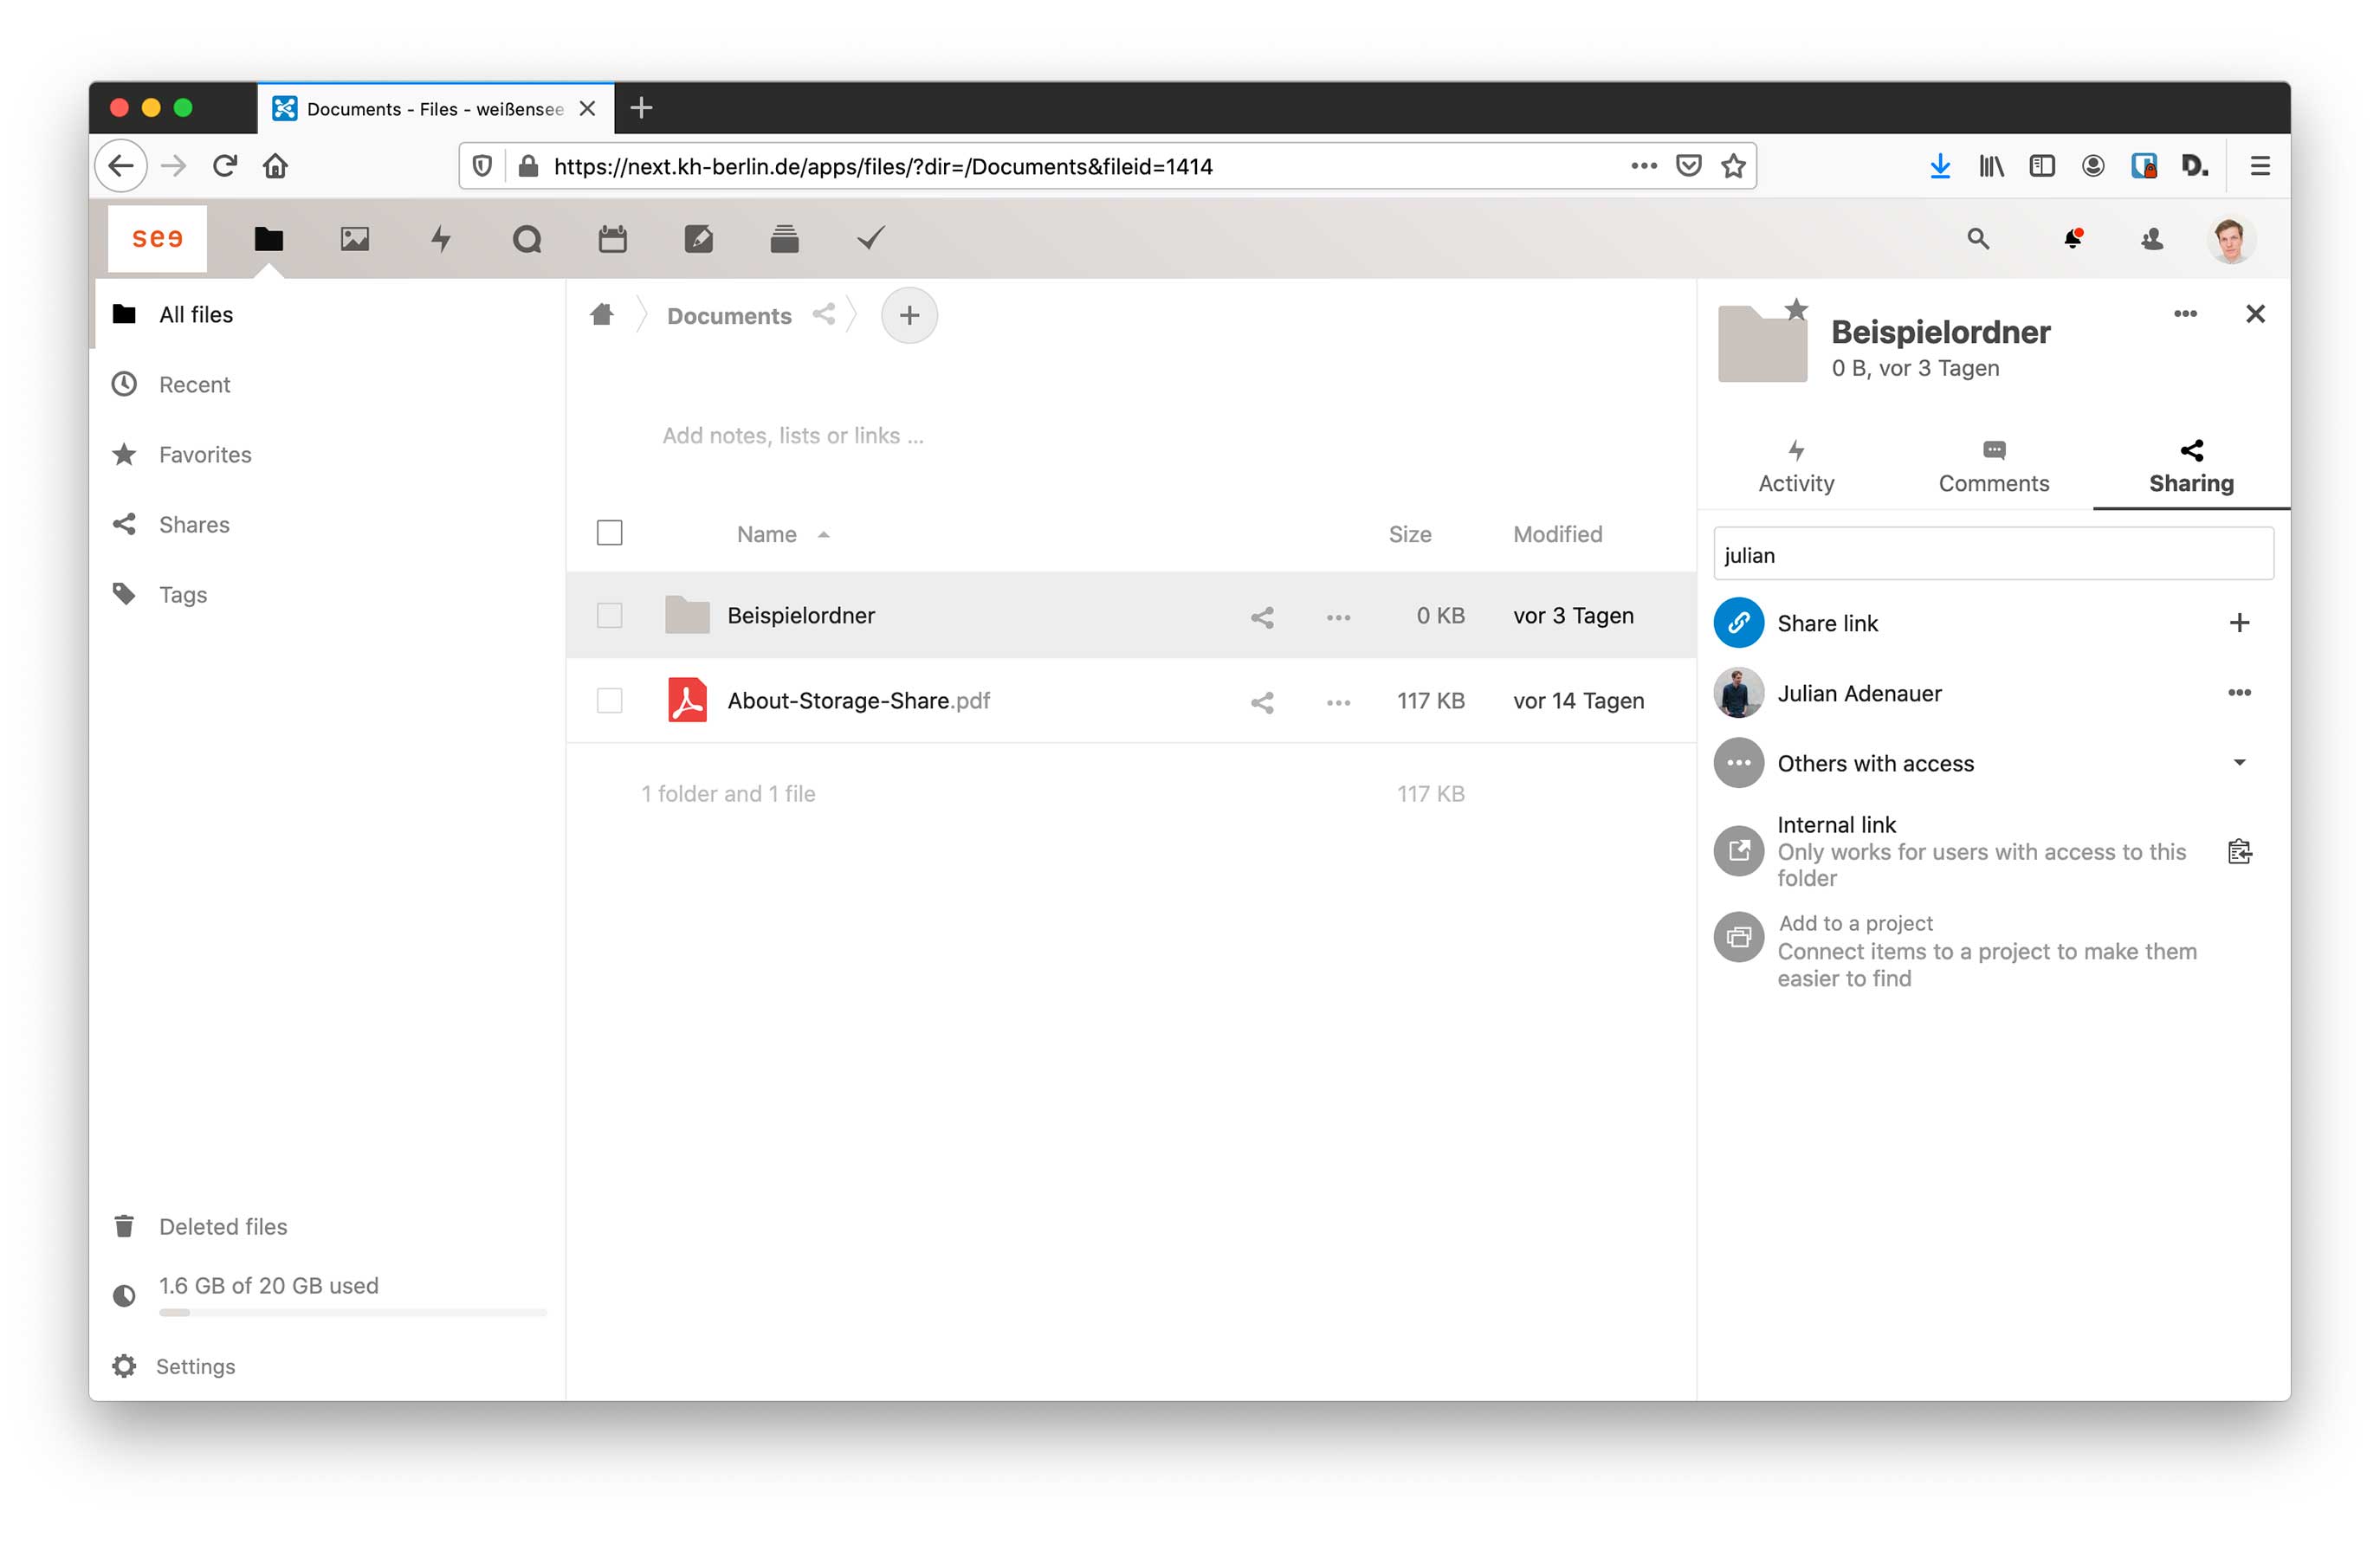
Task: Open the Calendar app icon
Action: pos(612,239)
